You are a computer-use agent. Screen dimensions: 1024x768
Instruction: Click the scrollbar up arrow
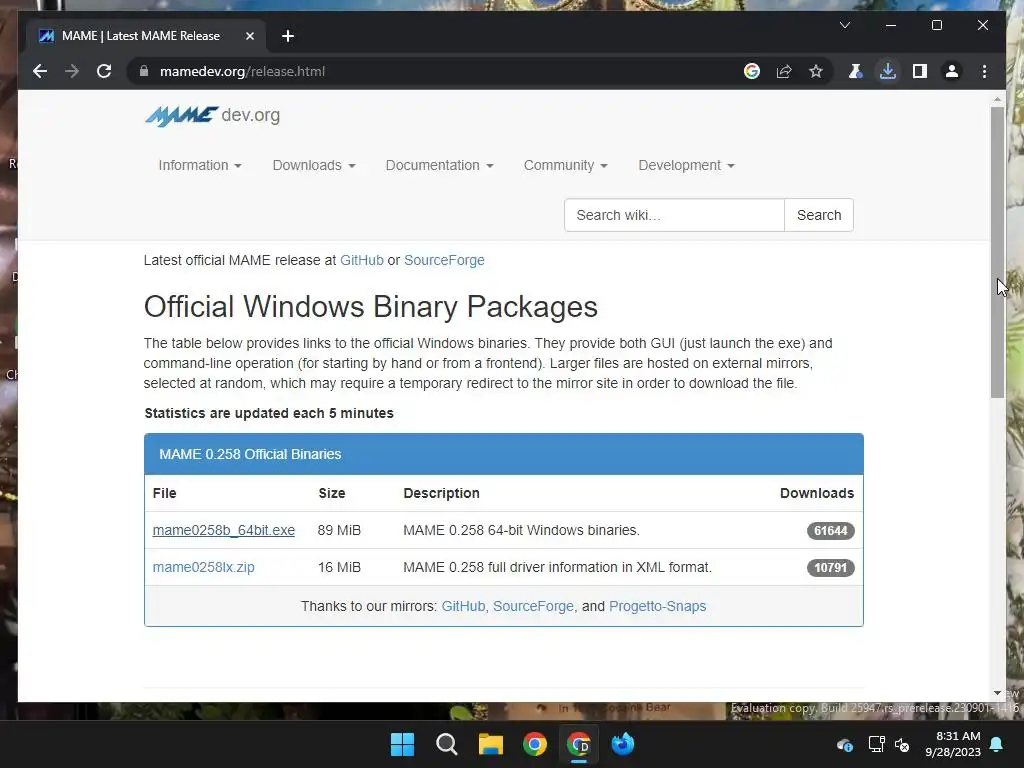click(x=997, y=99)
